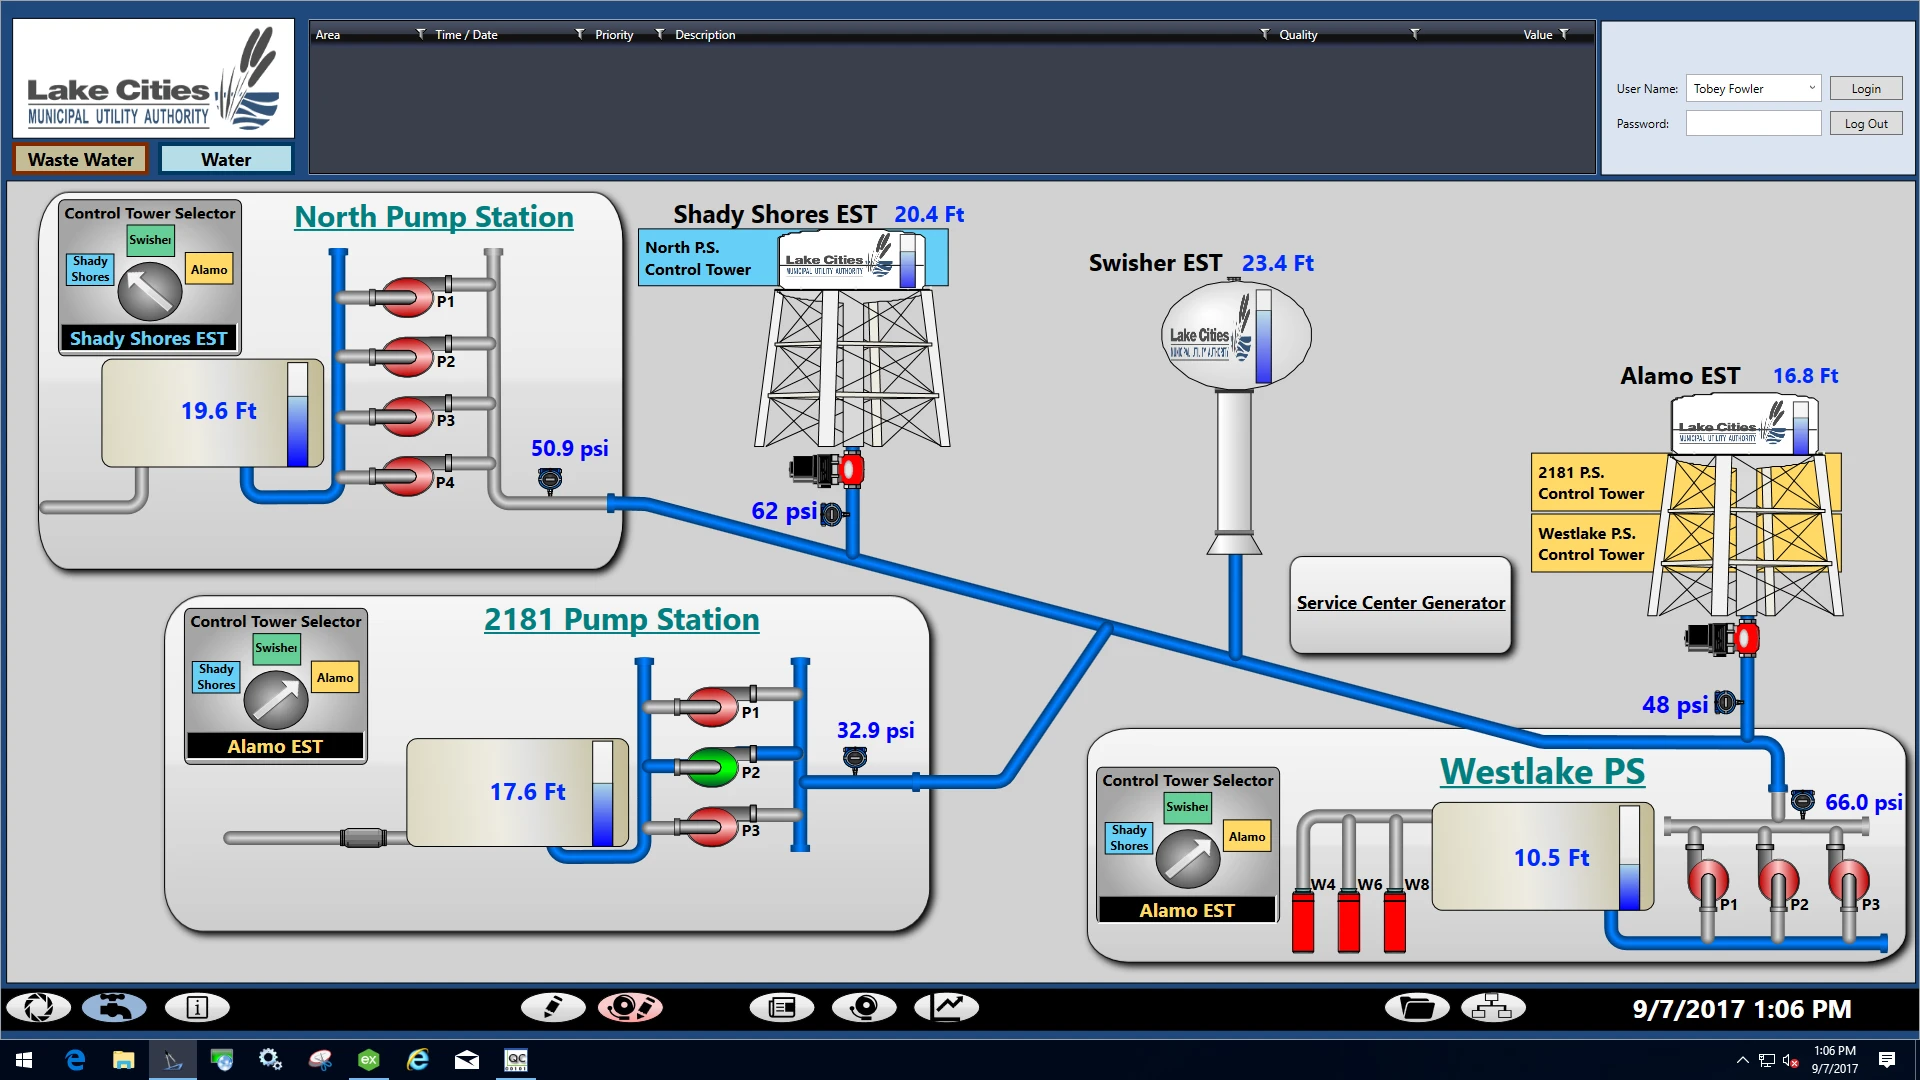Image resolution: width=1920 pixels, height=1080 pixels.
Task: Click the Log Out button
Action: tap(1865, 122)
